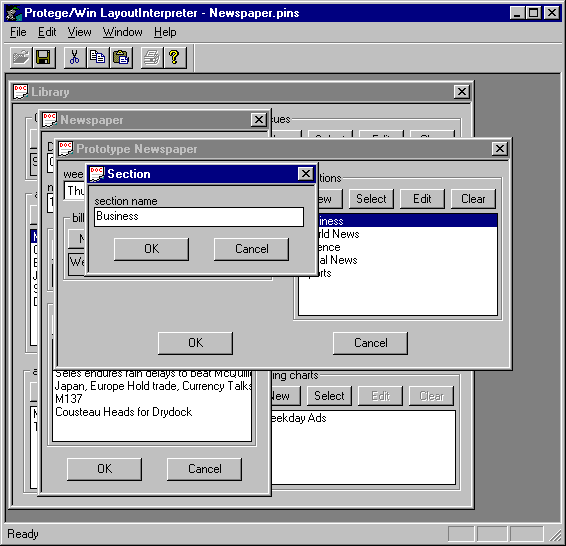Click the Copy toolbar icon
The width and height of the screenshot is (566, 546).
(x=97, y=57)
